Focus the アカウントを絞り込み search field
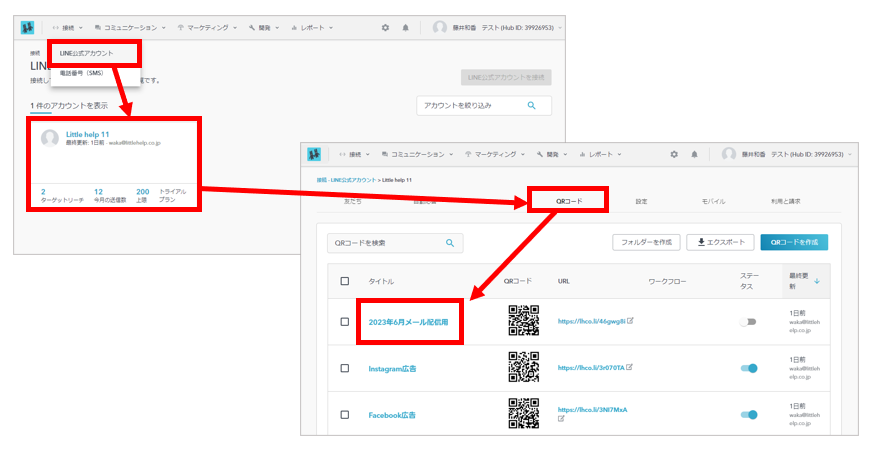This screenshot has height=450, width=871. point(470,106)
